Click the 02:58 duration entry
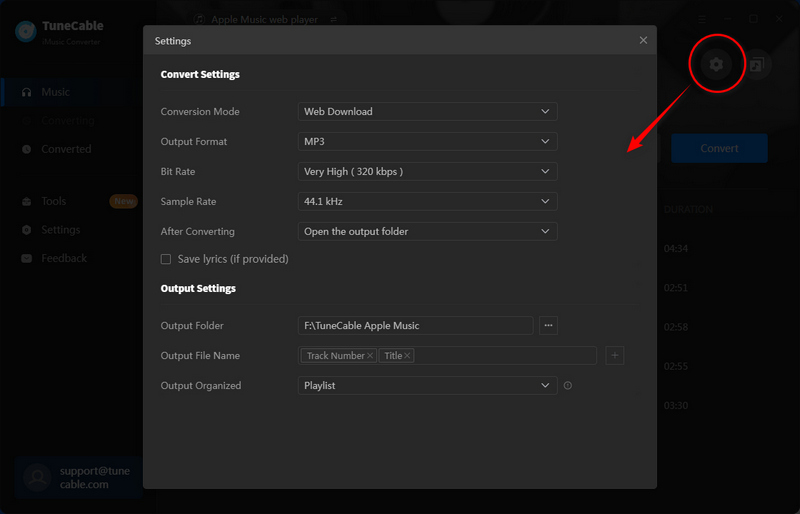800x514 pixels. point(676,327)
